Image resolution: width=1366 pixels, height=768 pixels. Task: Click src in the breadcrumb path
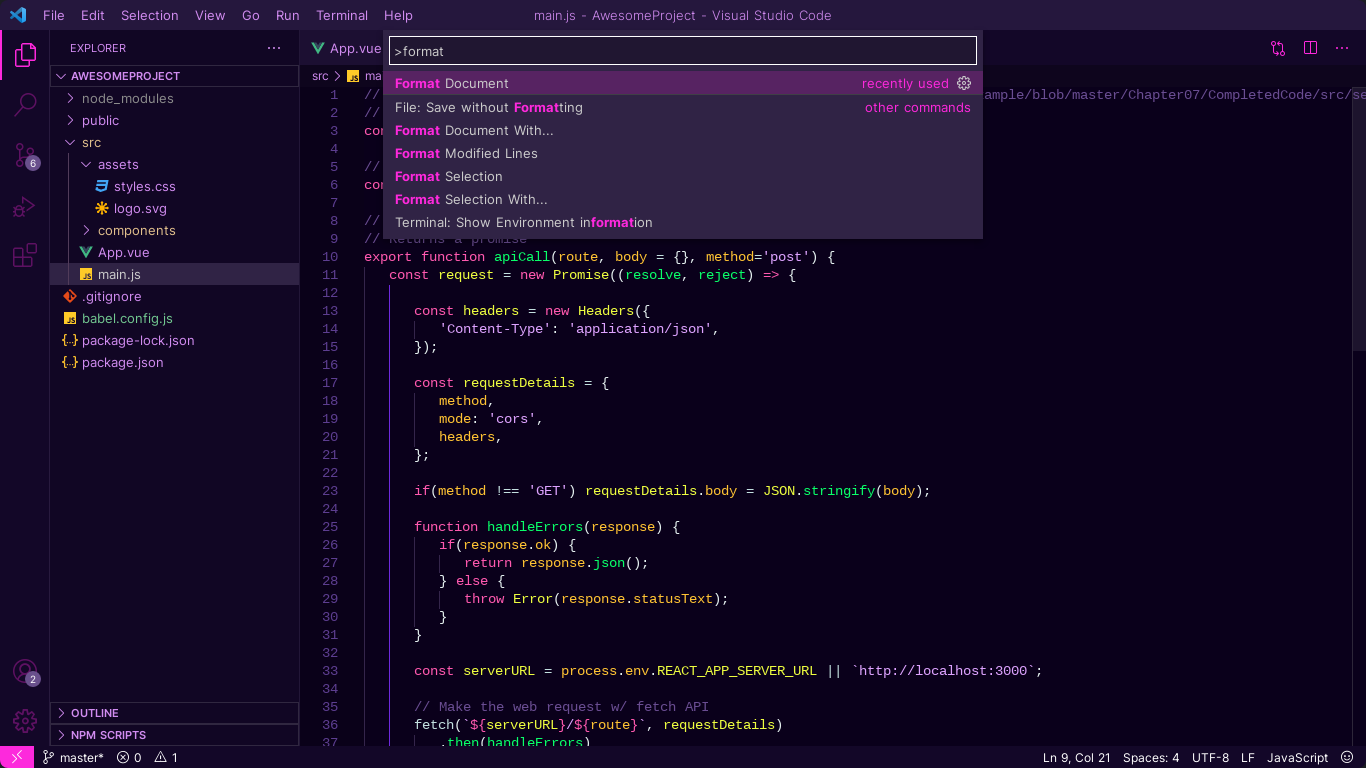pyautogui.click(x=320, y=76)
